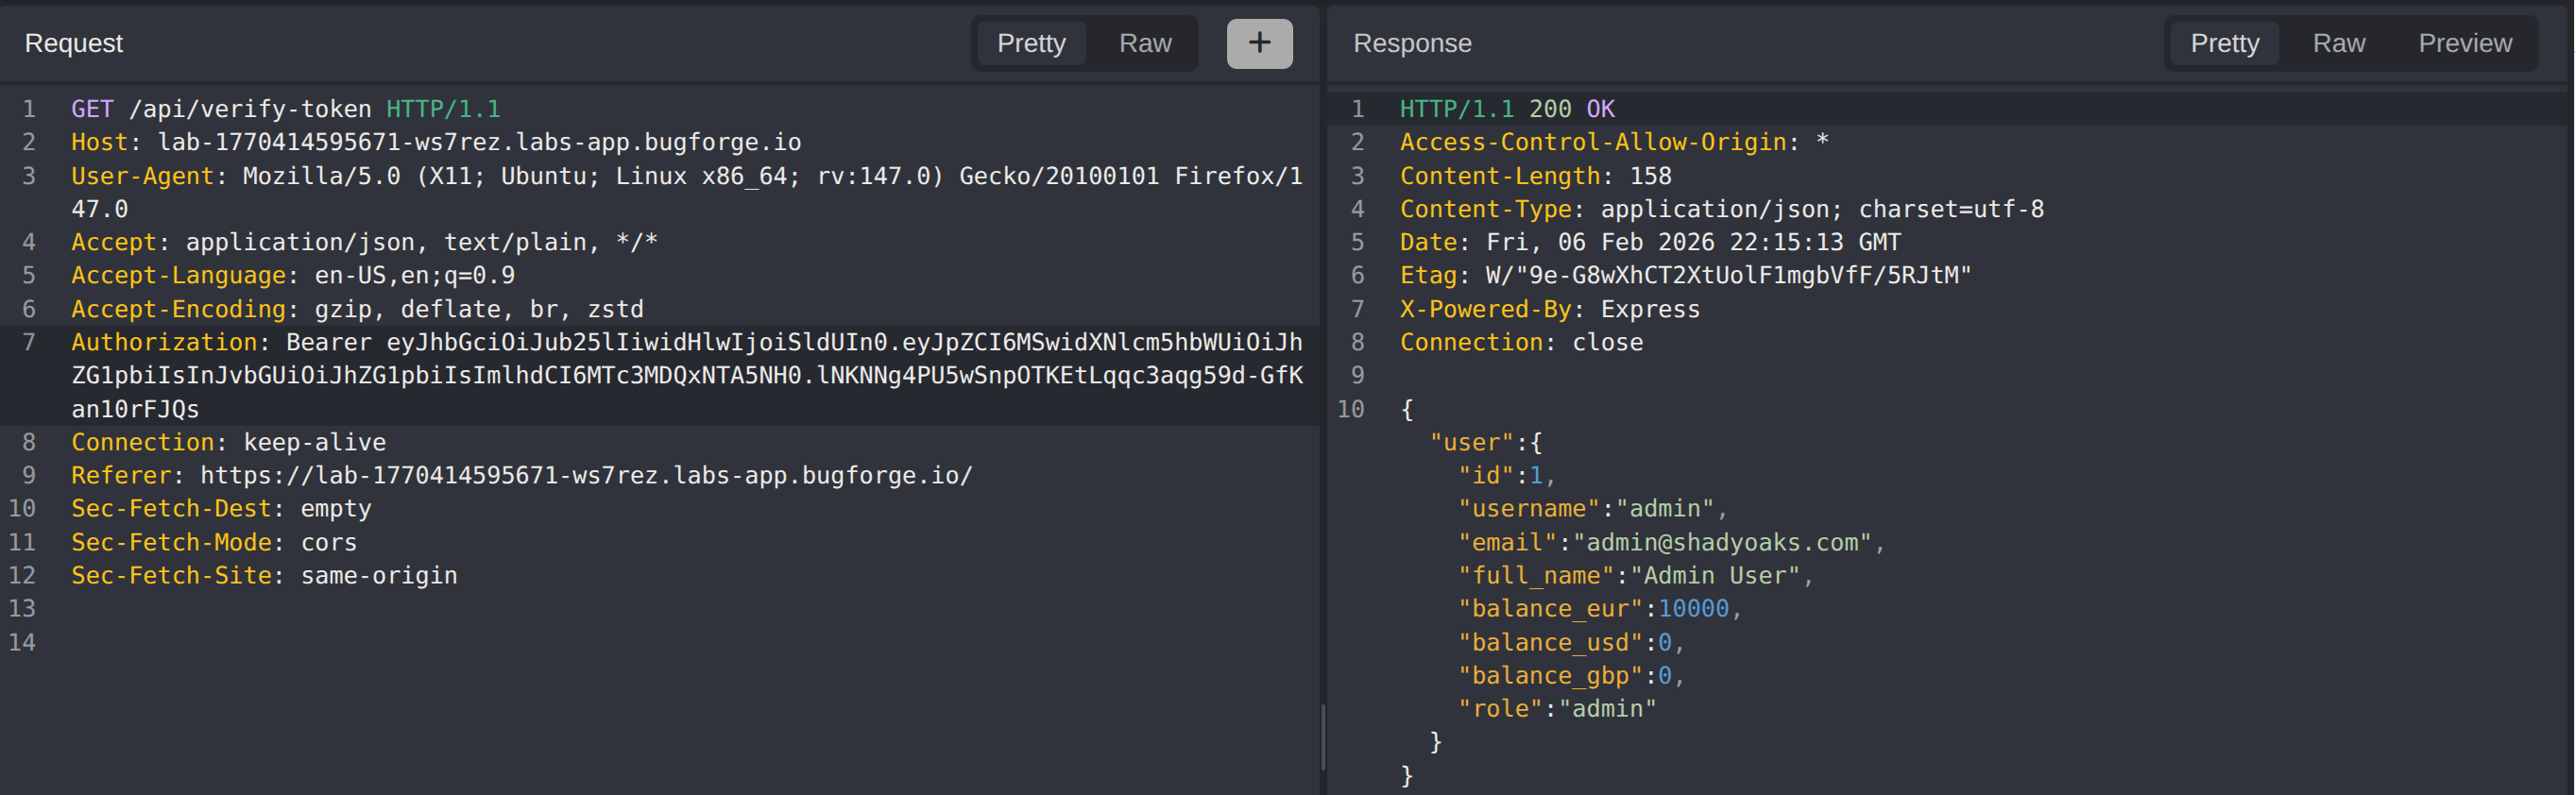Click the balance_eur value 10000

click(x=1693, y=608)
